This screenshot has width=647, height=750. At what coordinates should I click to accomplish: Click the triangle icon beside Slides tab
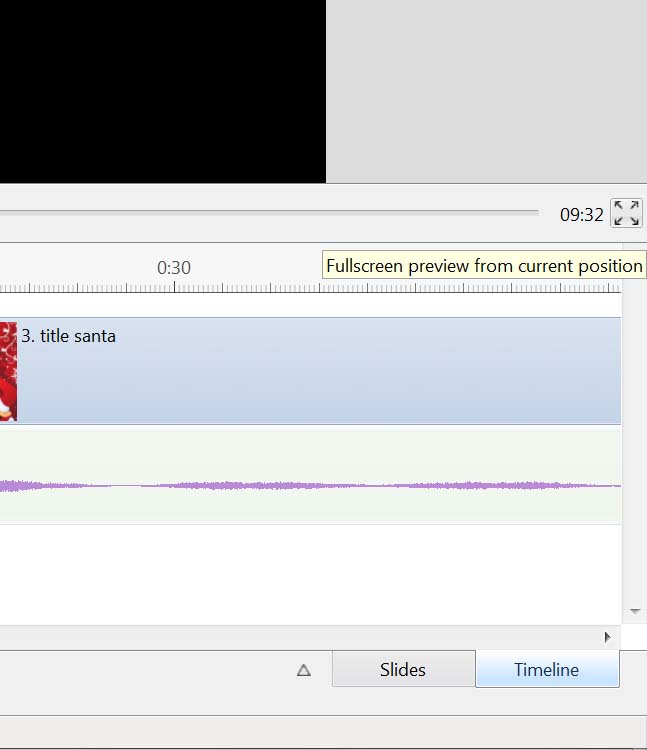pos(304,670)
